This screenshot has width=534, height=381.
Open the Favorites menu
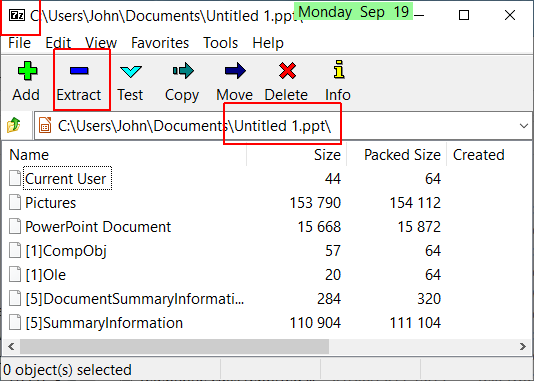pyautogui.click(x=160, y=43)
